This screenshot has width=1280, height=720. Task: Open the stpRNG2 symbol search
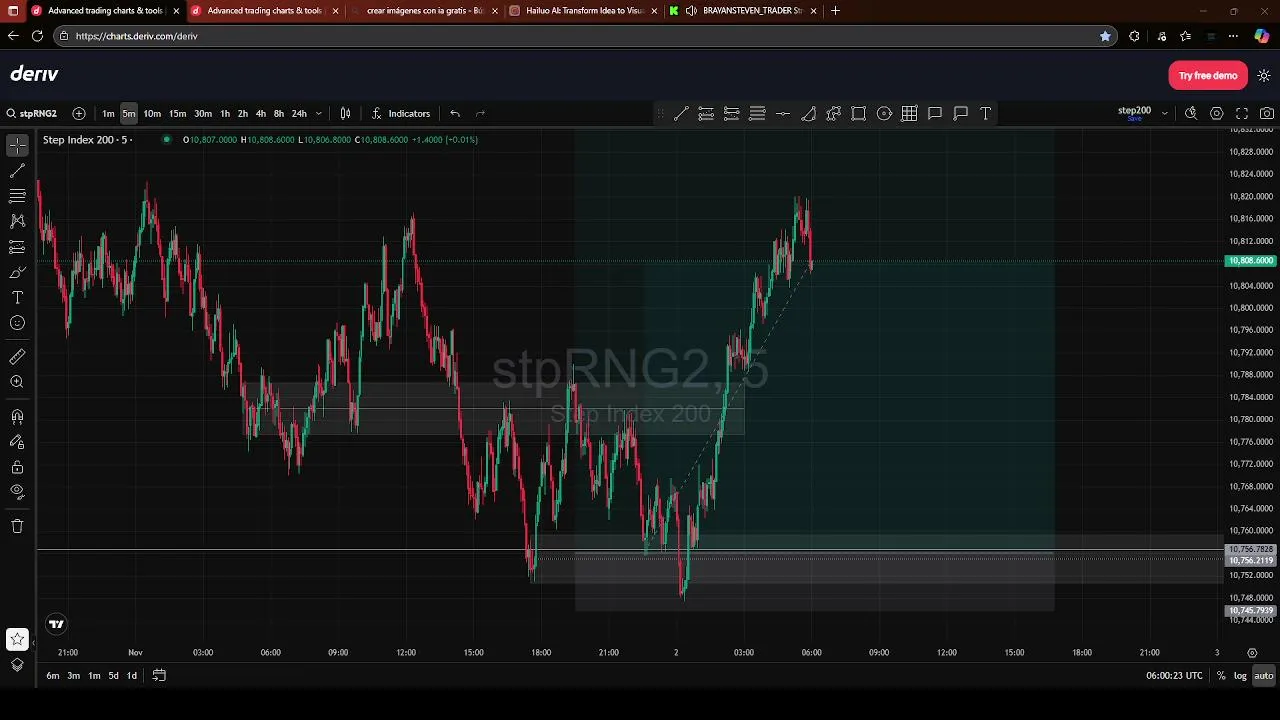pyautogui.click(x=32, y=113)
